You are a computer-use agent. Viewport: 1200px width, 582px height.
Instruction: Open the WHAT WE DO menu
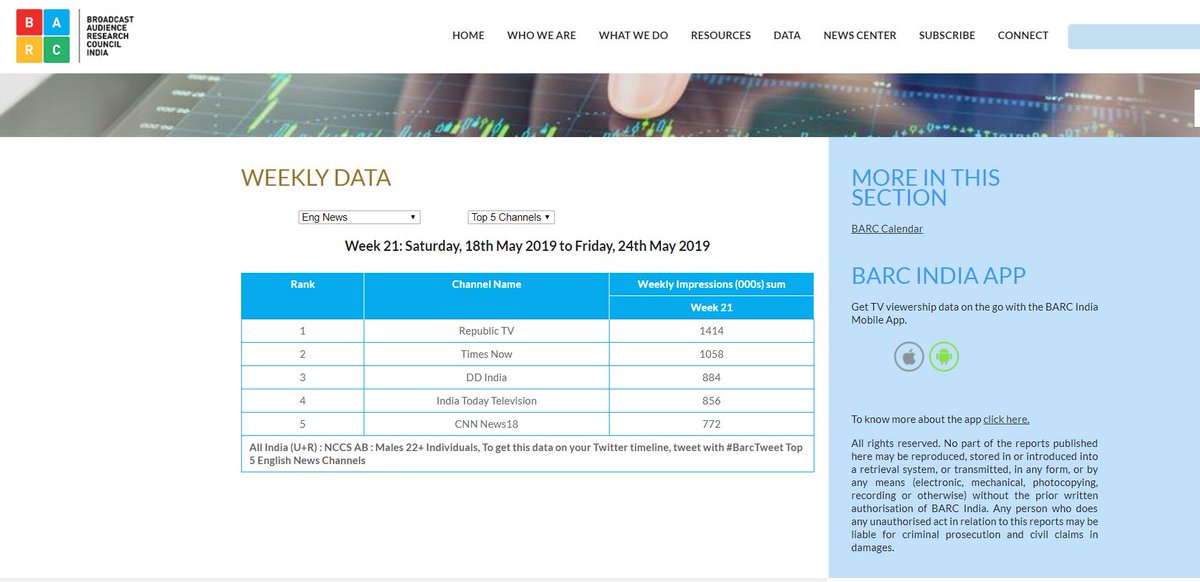click(633, 35)
